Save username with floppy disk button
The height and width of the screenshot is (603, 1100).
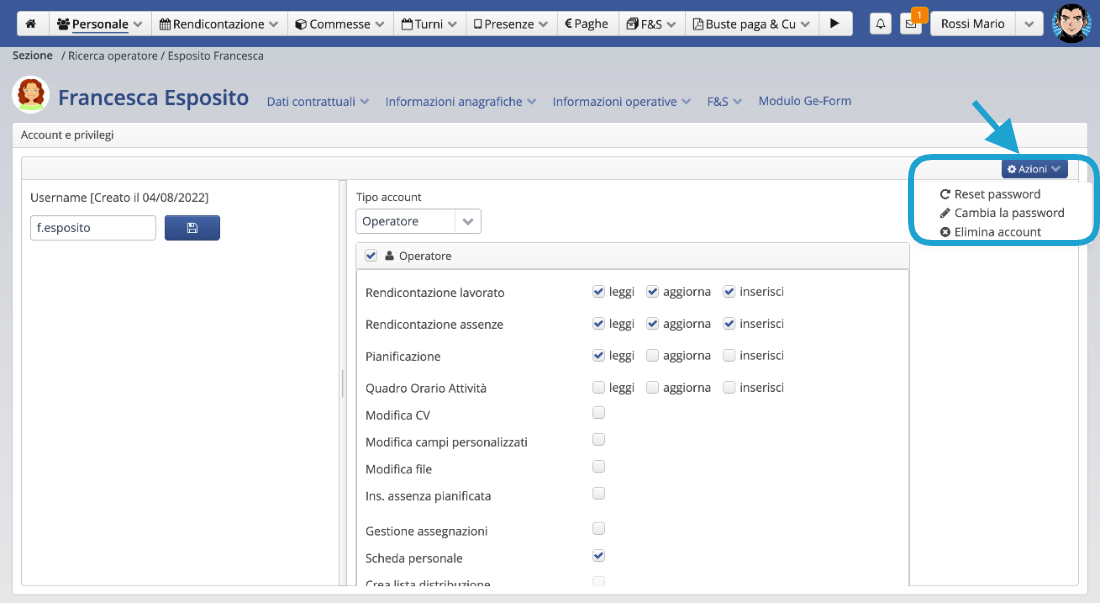[192, 228]
